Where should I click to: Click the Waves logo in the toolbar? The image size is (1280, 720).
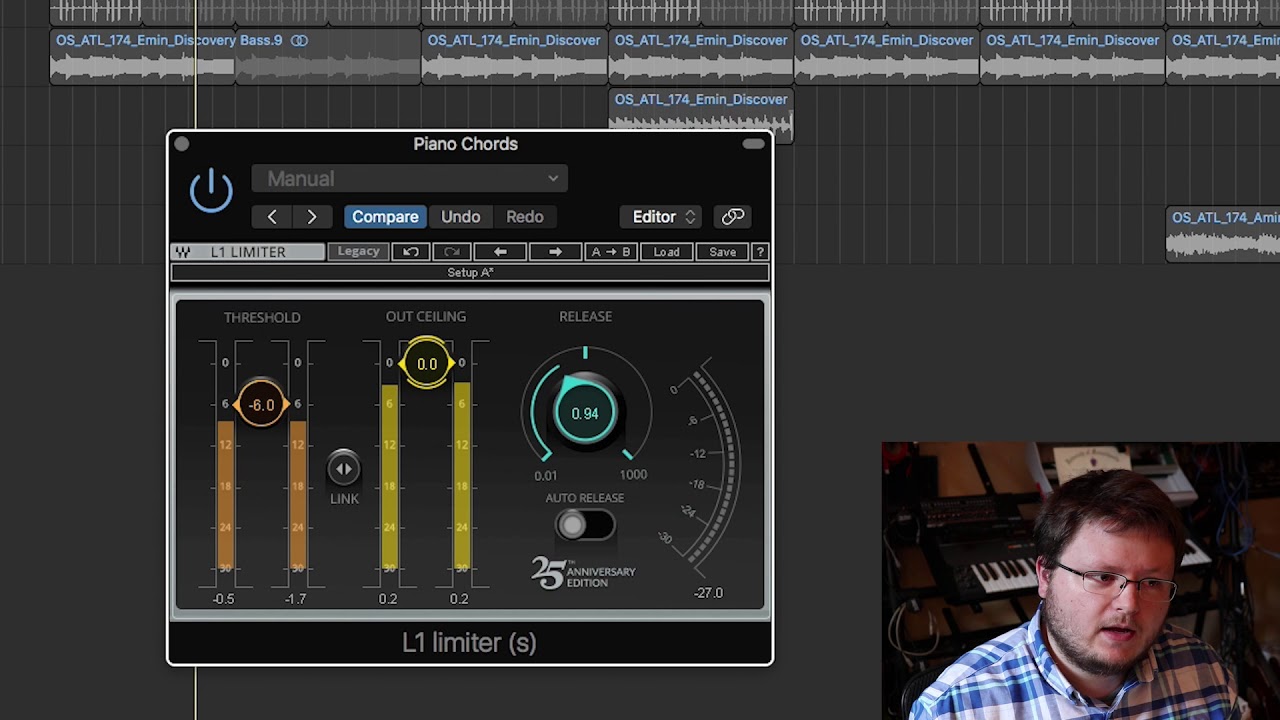(x=183, y=252)
